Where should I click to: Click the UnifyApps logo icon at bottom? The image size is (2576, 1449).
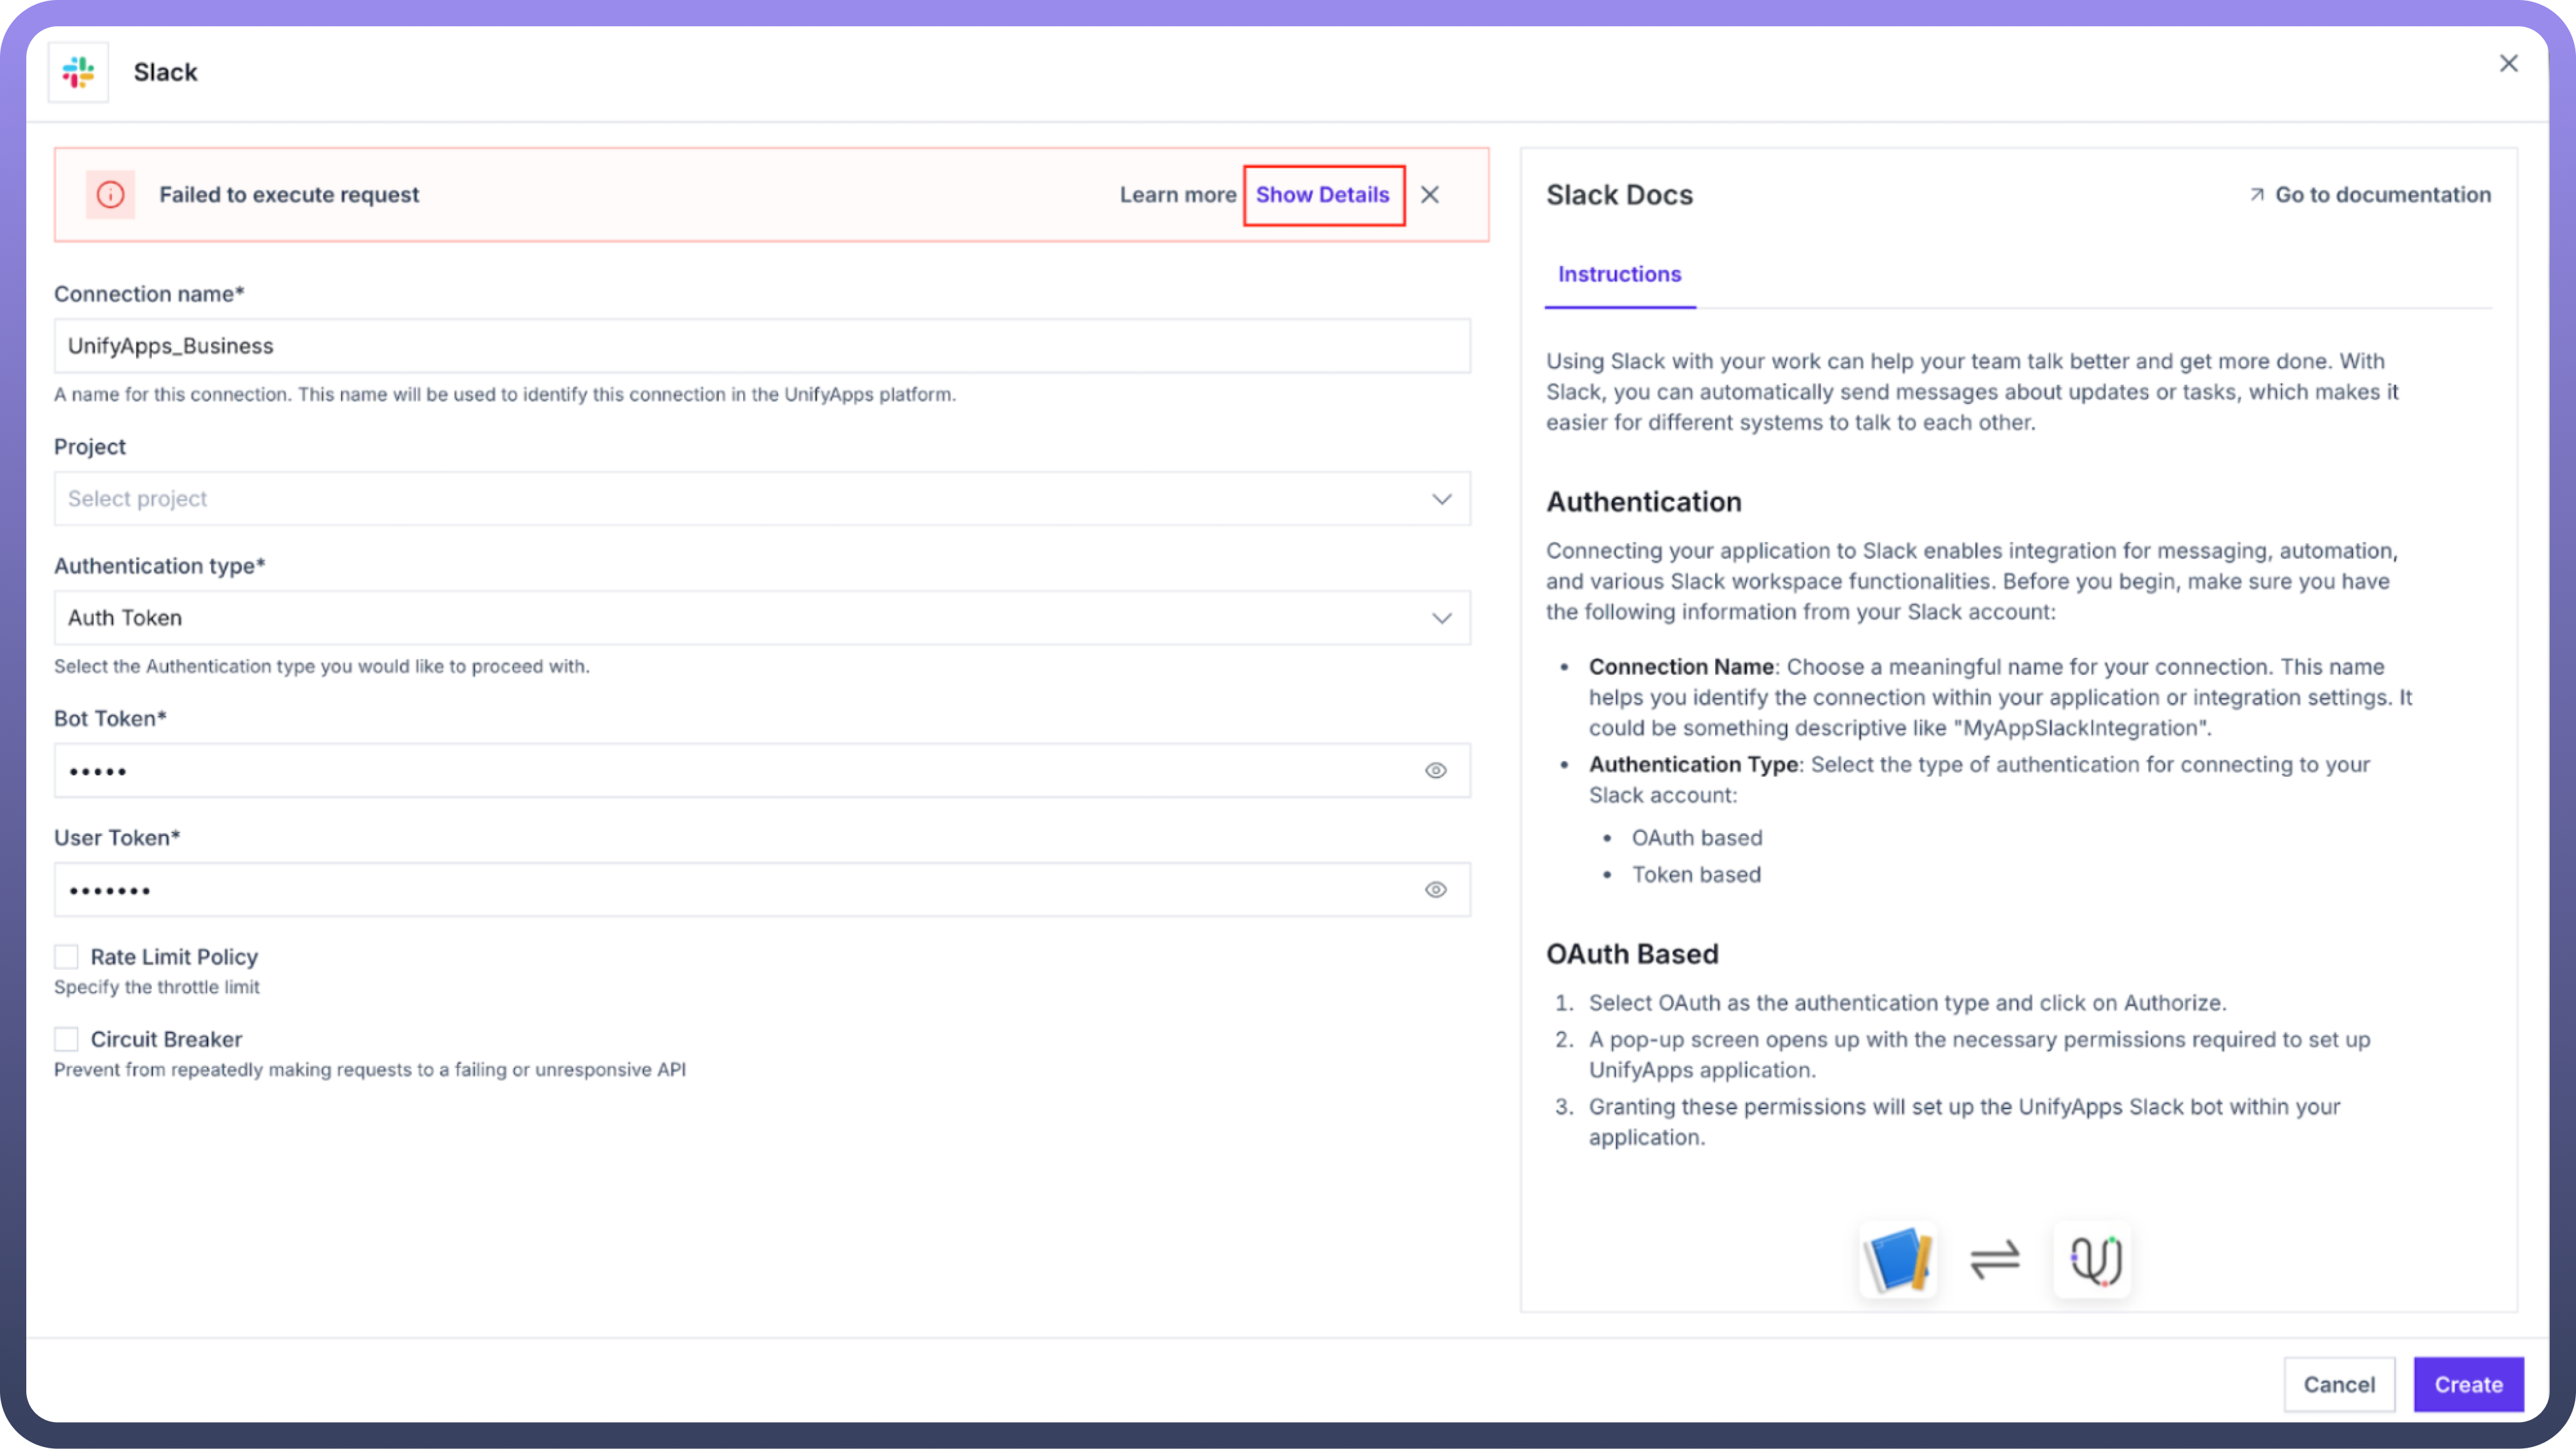click(2093, 1259)
